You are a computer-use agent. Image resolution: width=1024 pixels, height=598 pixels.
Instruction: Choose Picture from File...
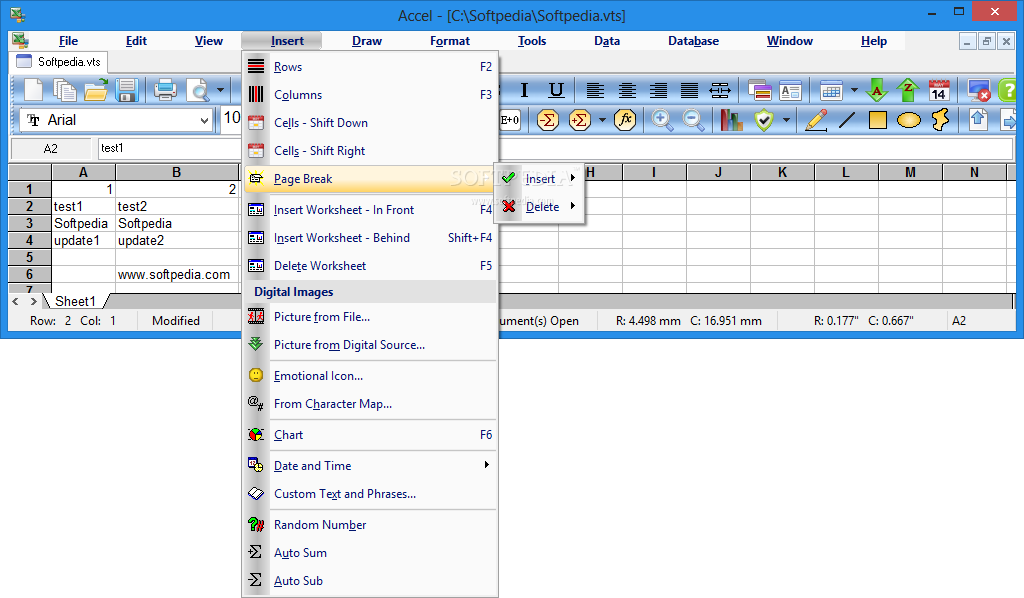click(x=370, y=317)
